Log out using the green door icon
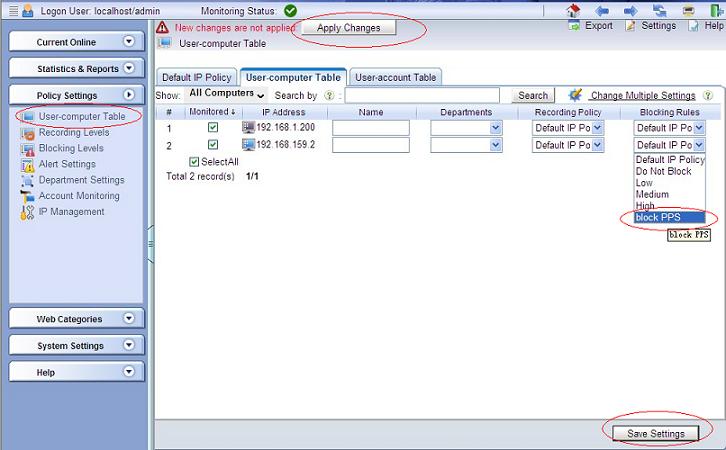Viewport: 726px width, 450px height. point(717,10)
